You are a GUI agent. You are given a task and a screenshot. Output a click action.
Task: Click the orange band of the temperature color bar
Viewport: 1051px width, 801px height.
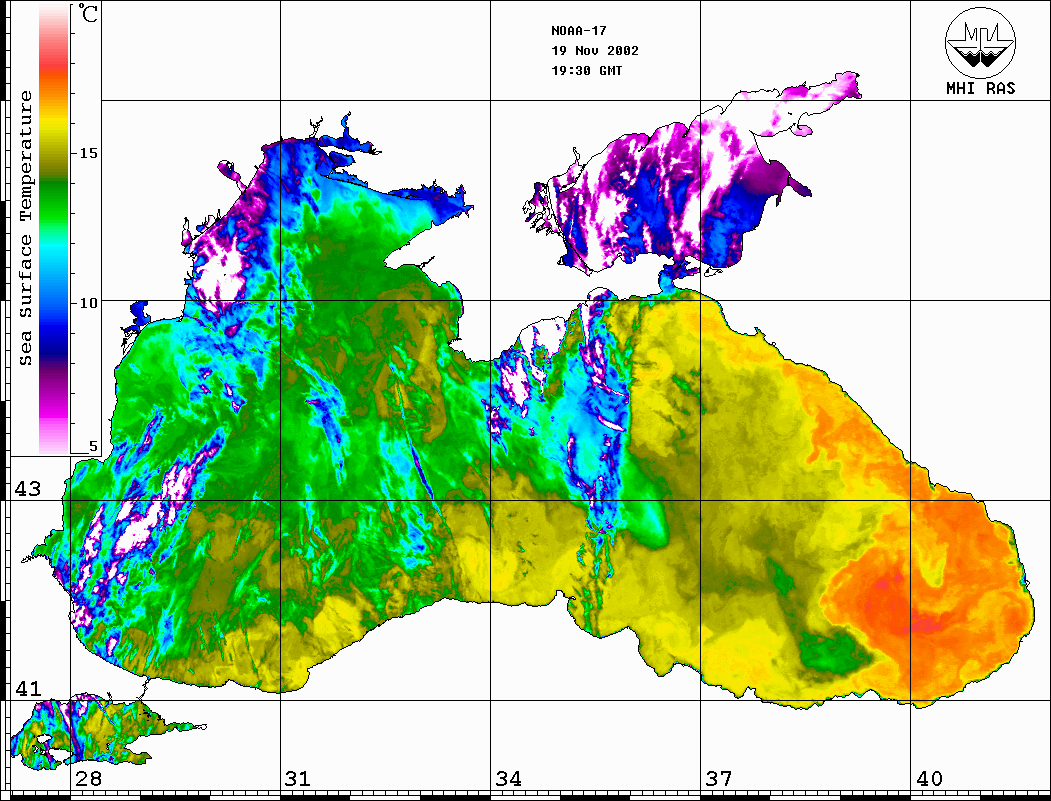(x=54, y=87)
